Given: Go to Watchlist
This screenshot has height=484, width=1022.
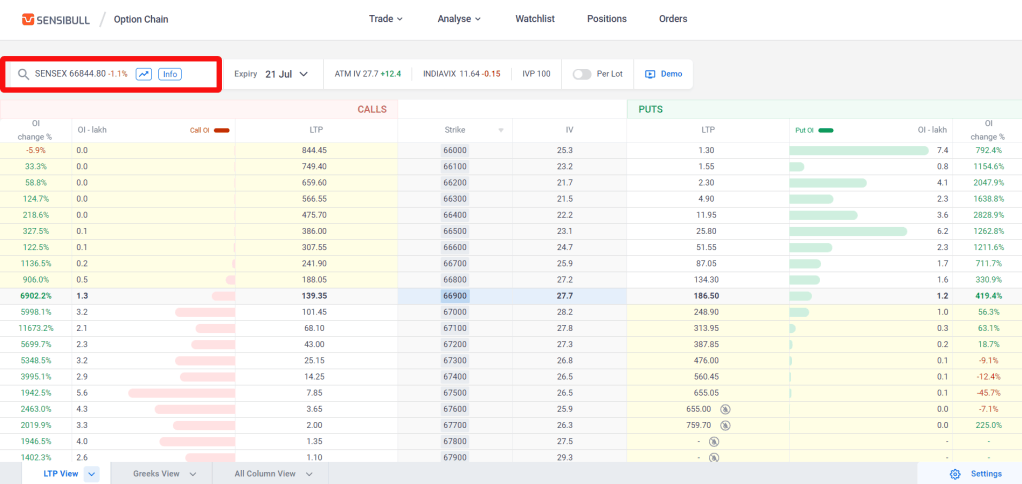Looking at the screenshot, I should tap(534, 19).
